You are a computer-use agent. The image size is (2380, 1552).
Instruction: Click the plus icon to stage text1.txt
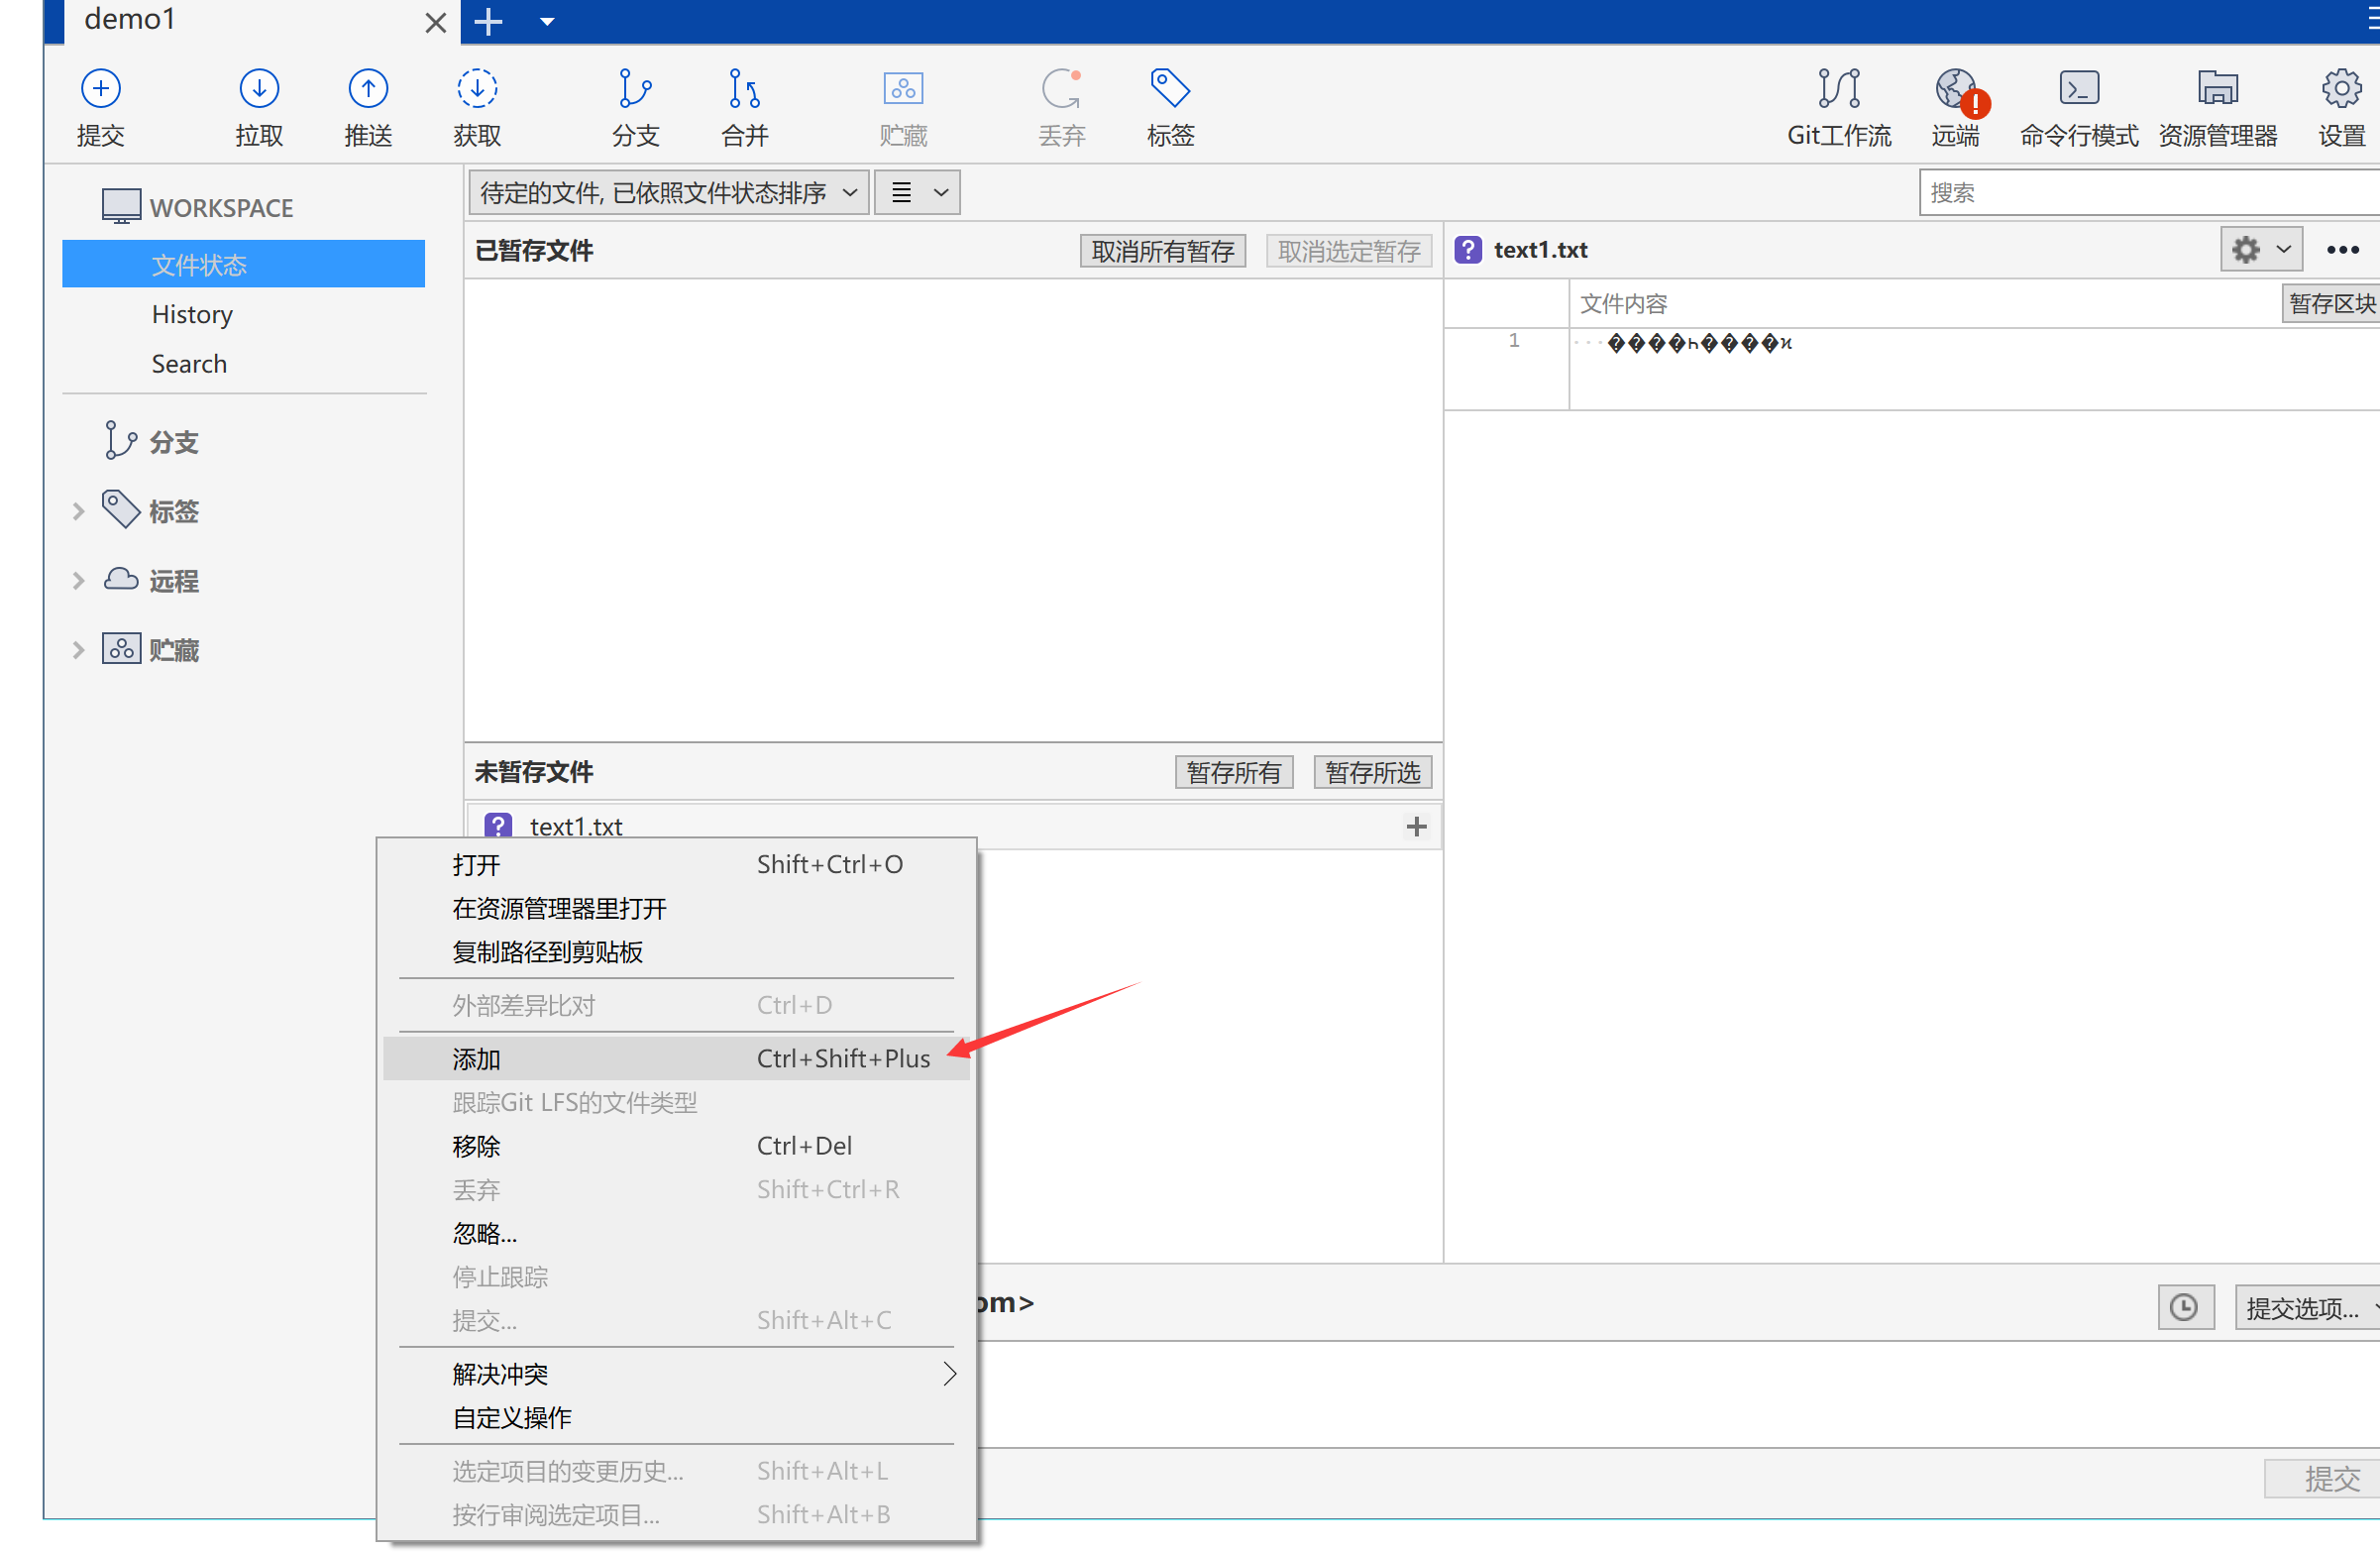pos(1416,827)
